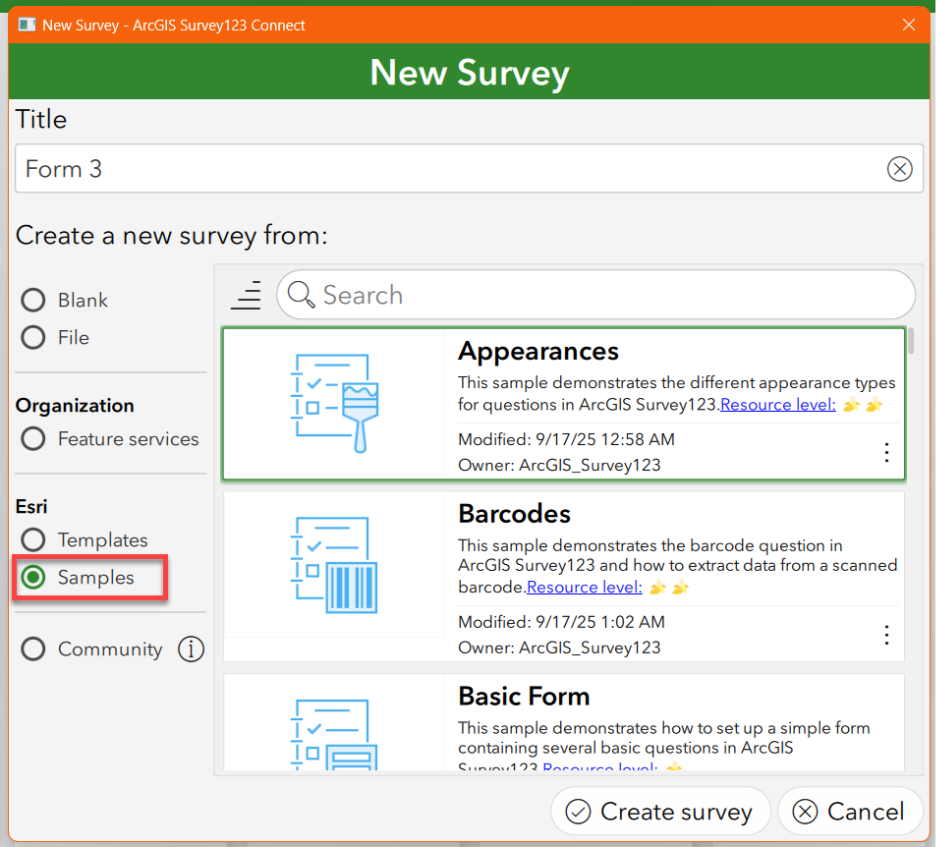The width and height of the screenshot is (936, 847).
Task: Click the samples list scrollbar
Action: [911, 340]
